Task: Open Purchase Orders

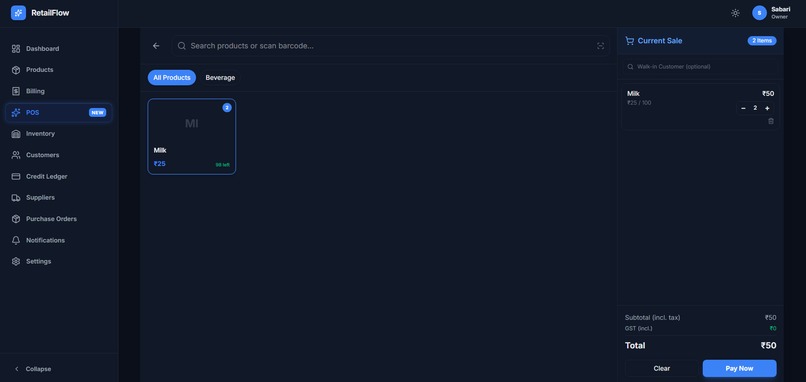Action: pyautogui.click(x=59, y=219)
